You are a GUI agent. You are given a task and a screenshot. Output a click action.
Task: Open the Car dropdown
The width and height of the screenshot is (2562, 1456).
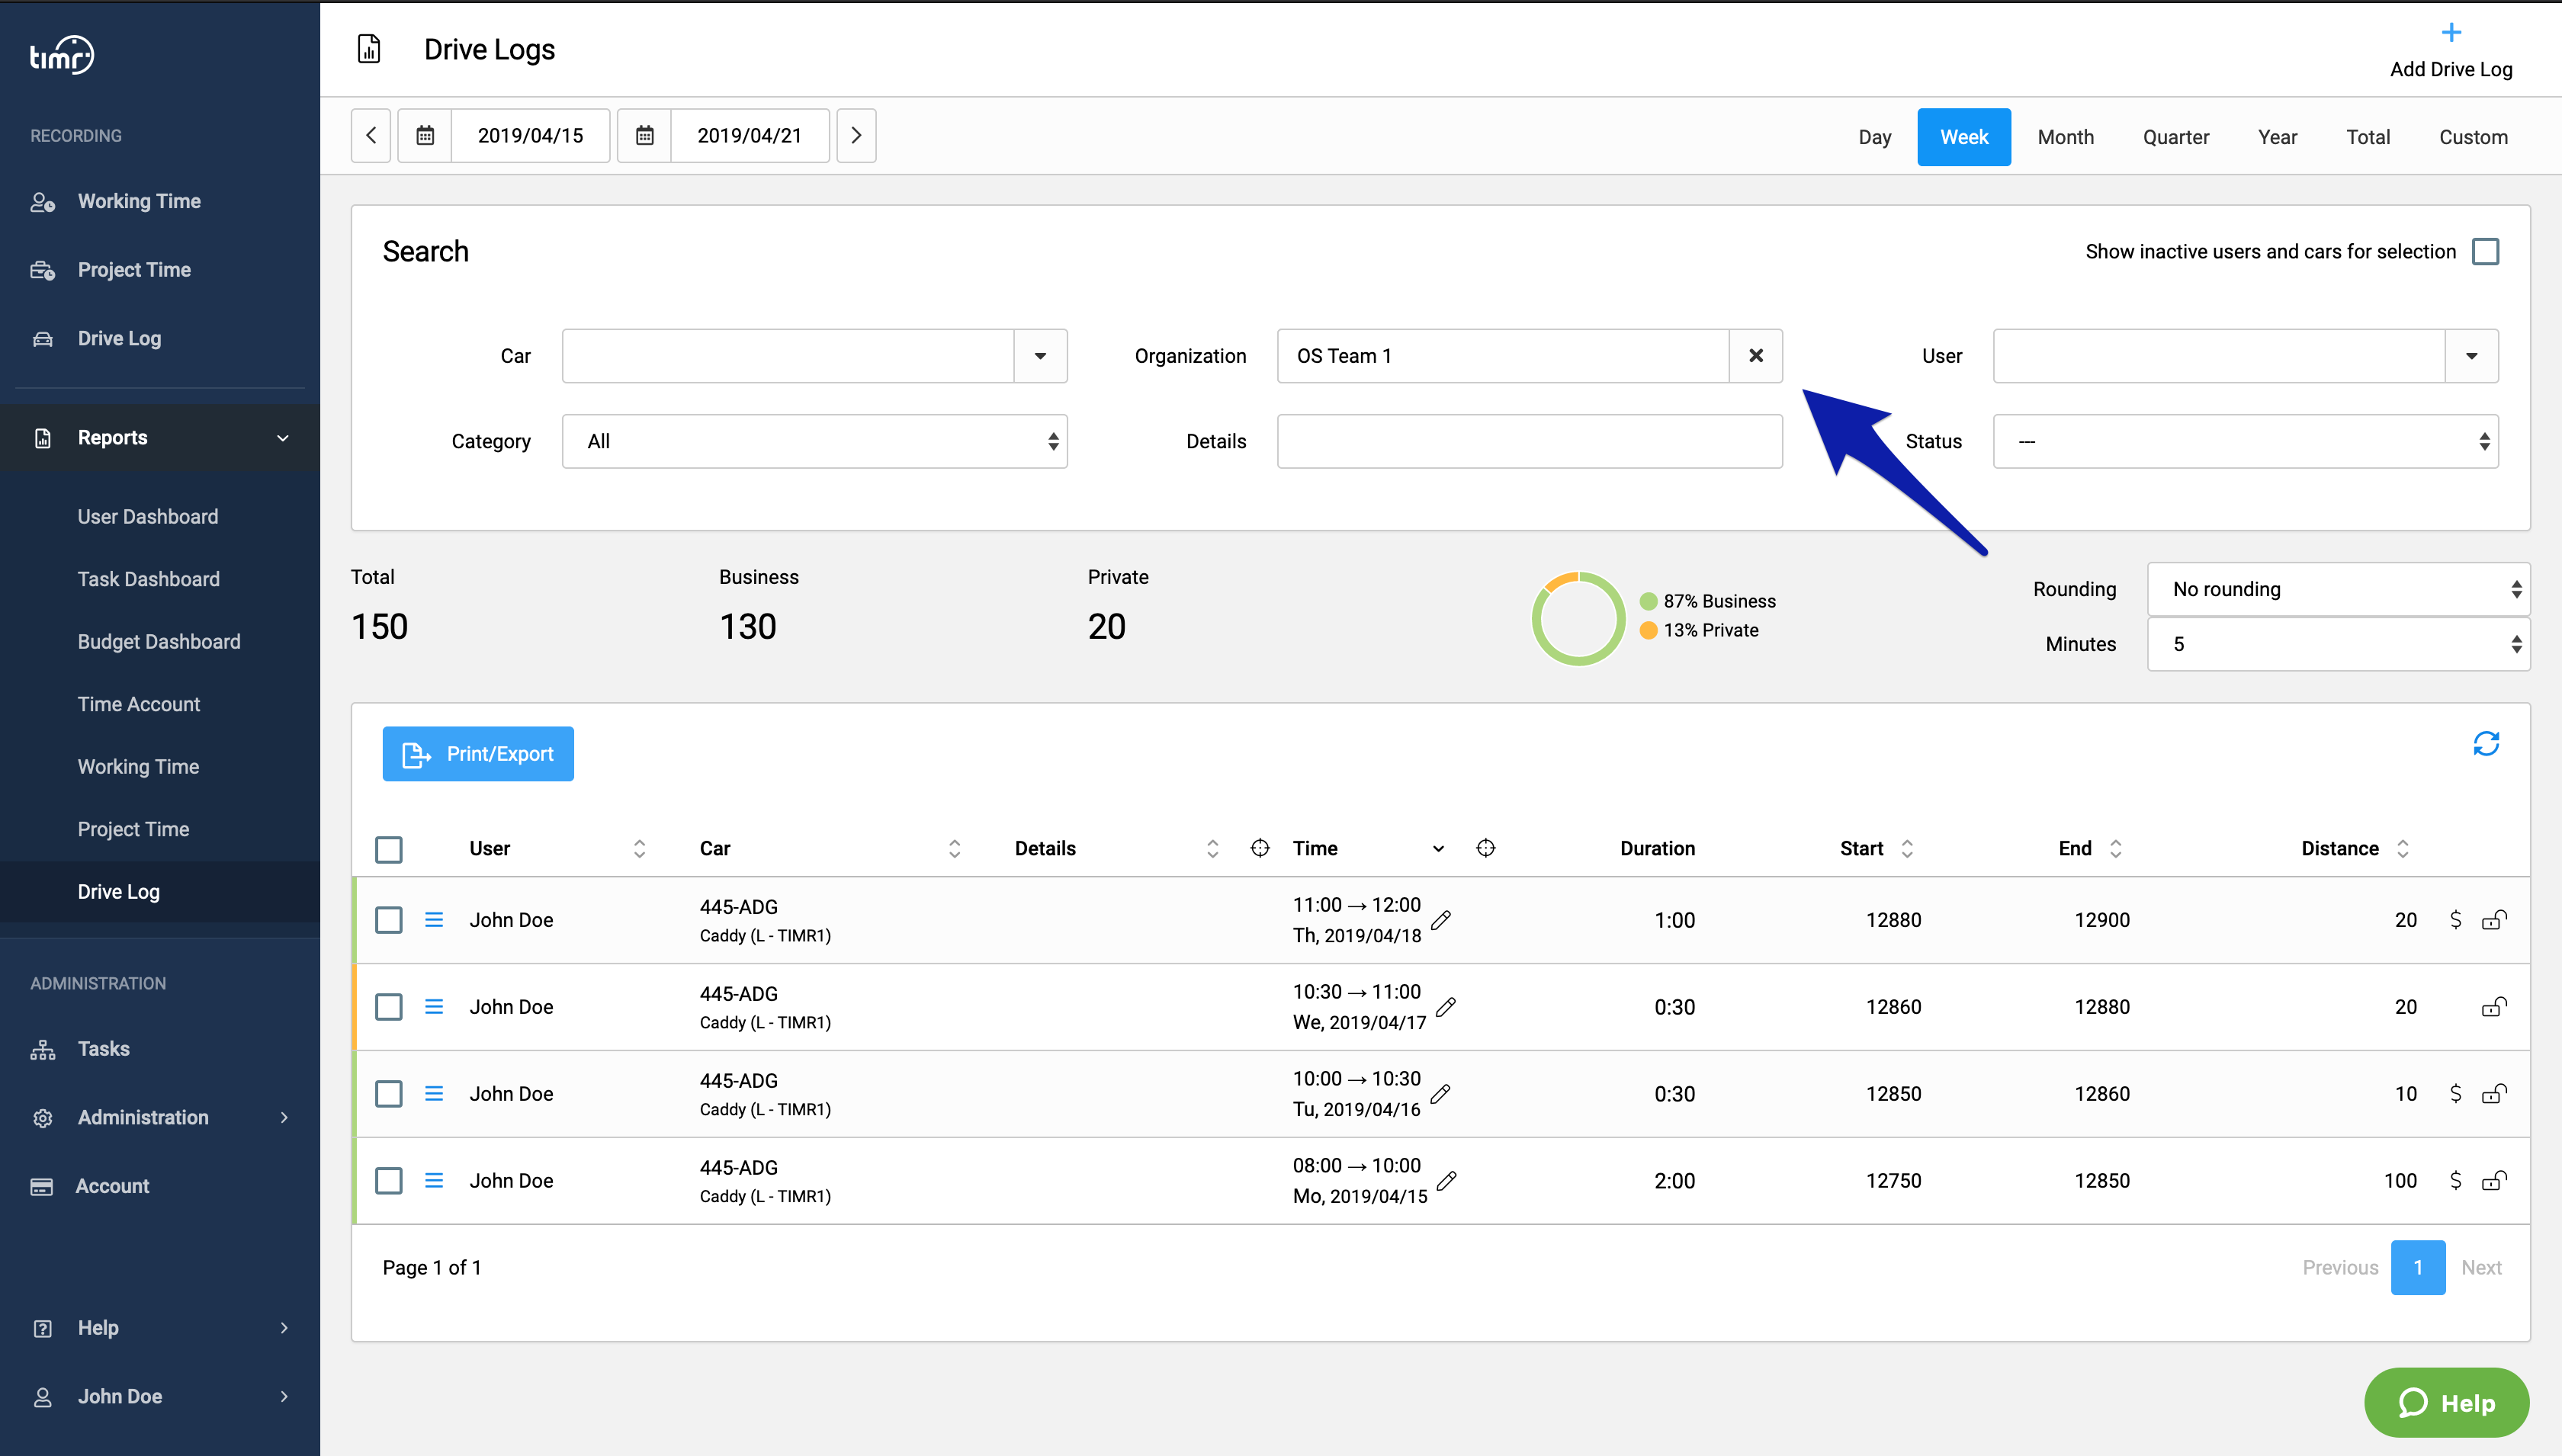click(1040, 356)
